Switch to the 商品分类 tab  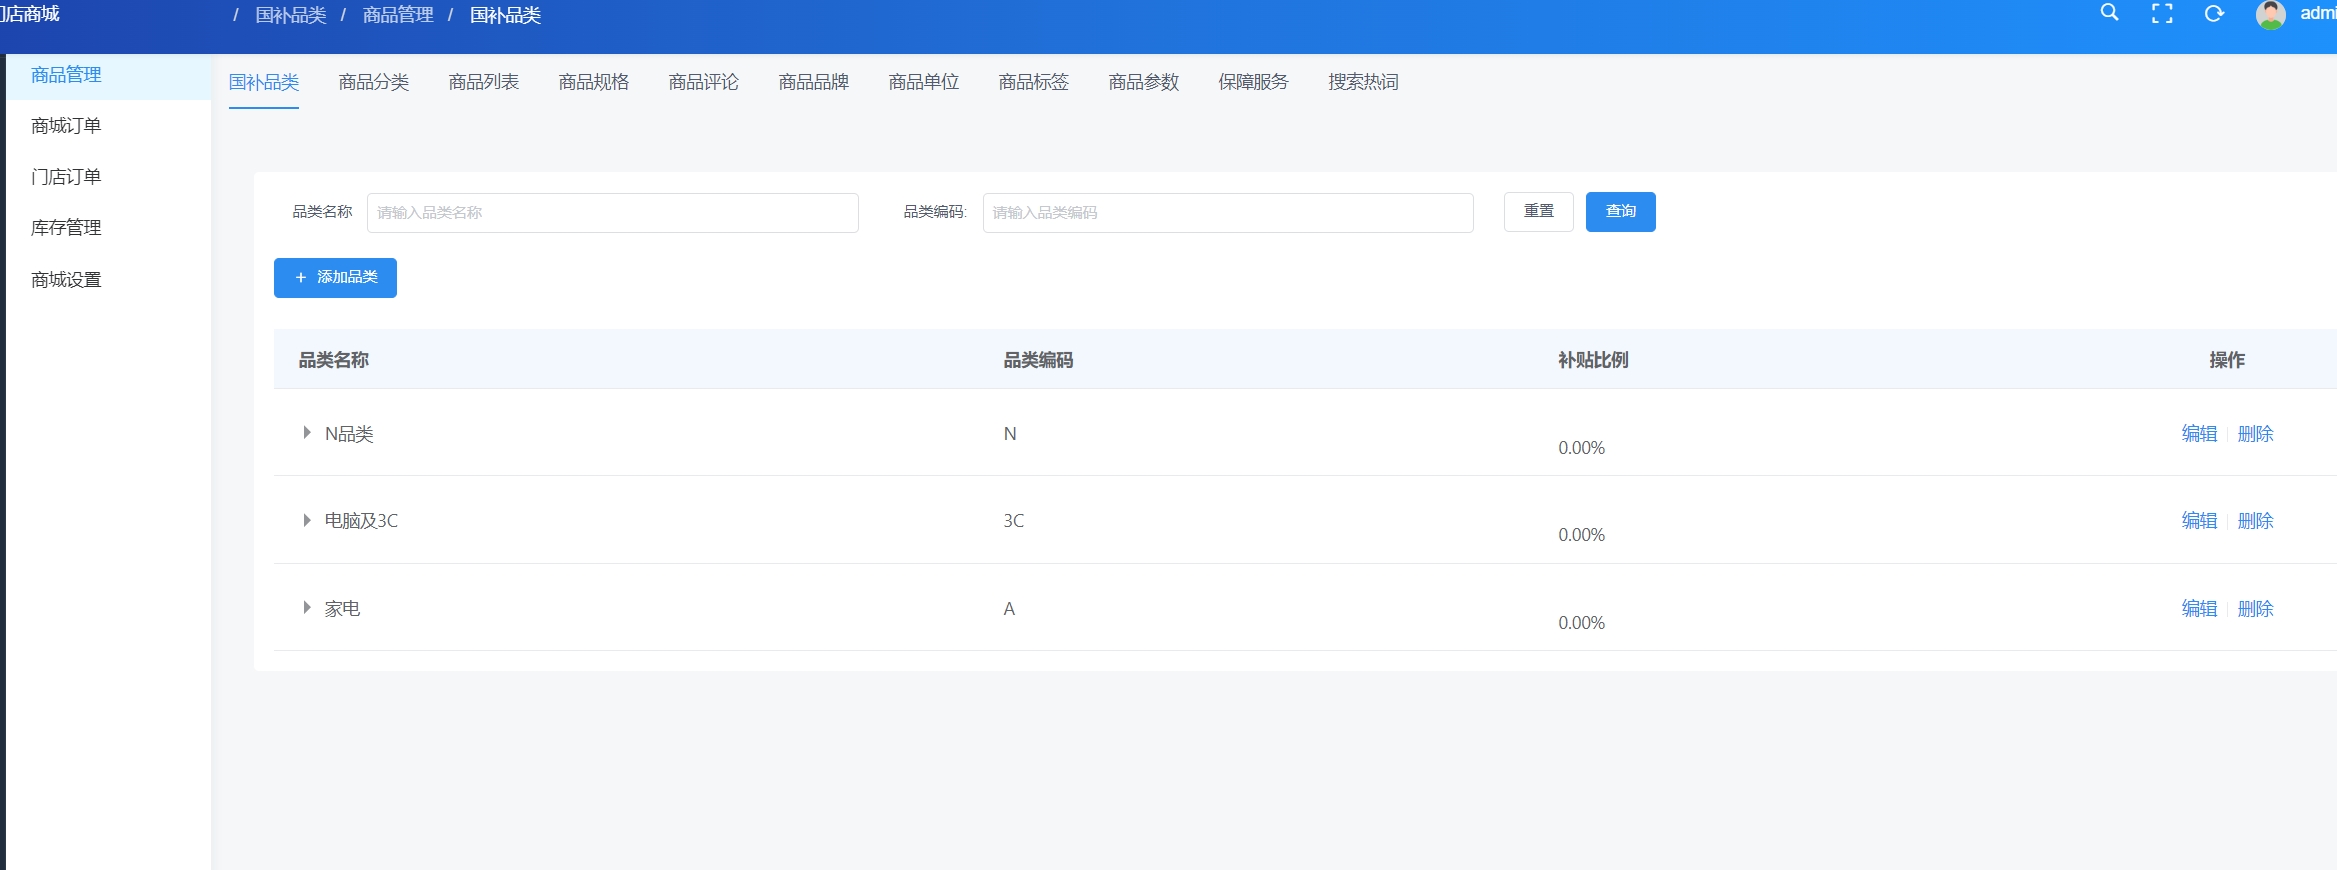pos(373,82)
